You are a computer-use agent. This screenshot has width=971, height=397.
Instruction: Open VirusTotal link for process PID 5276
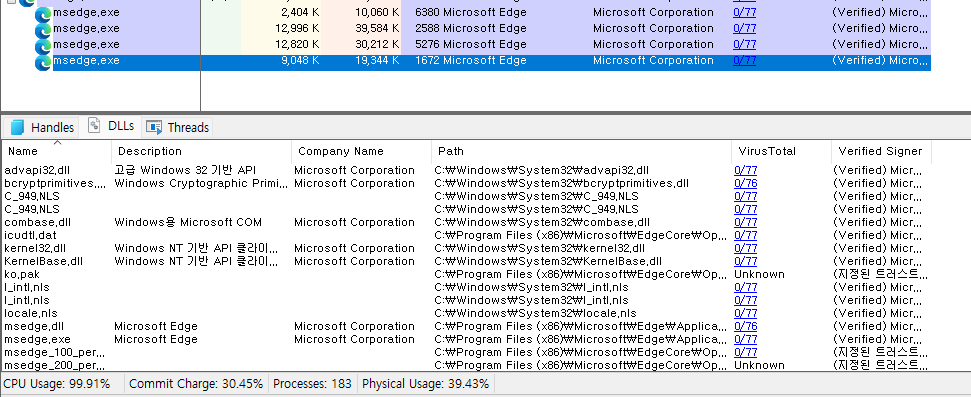pos(744,45)
